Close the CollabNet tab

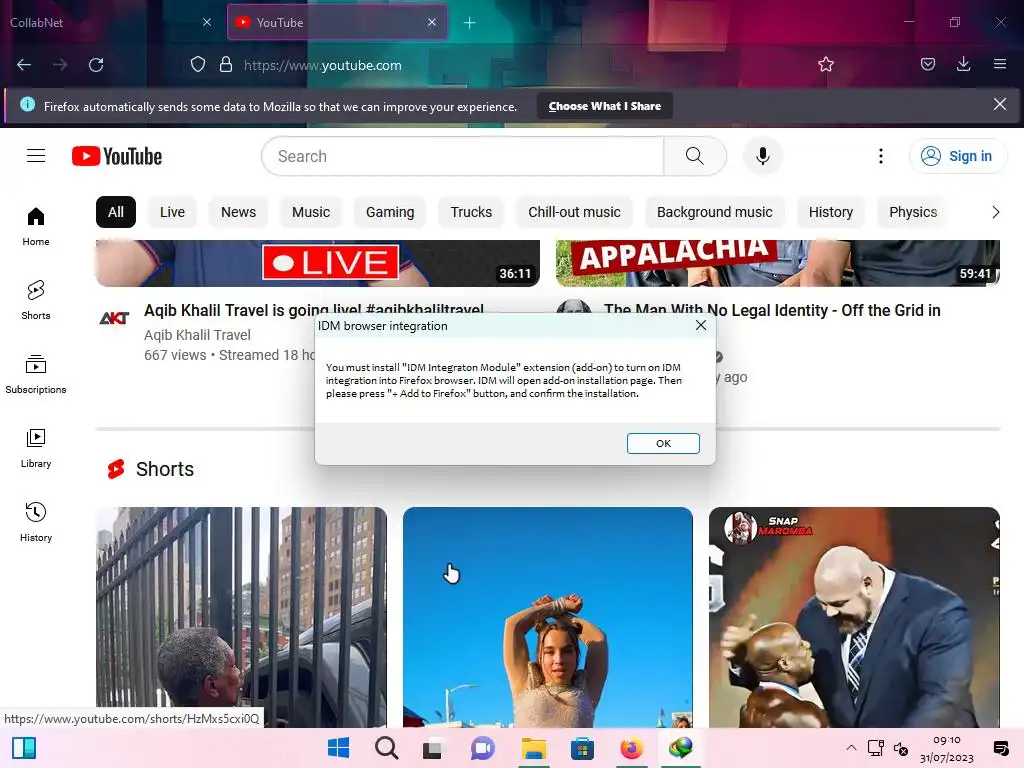point(207,22)
